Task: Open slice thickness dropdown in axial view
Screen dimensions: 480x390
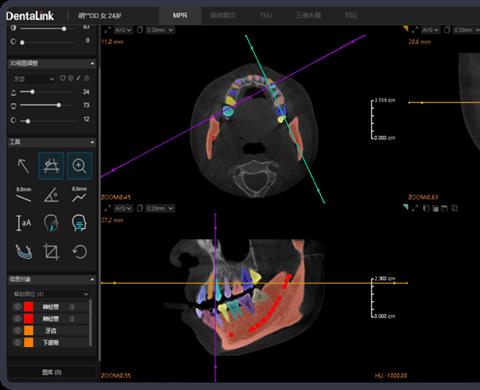Action: point(160,30)
